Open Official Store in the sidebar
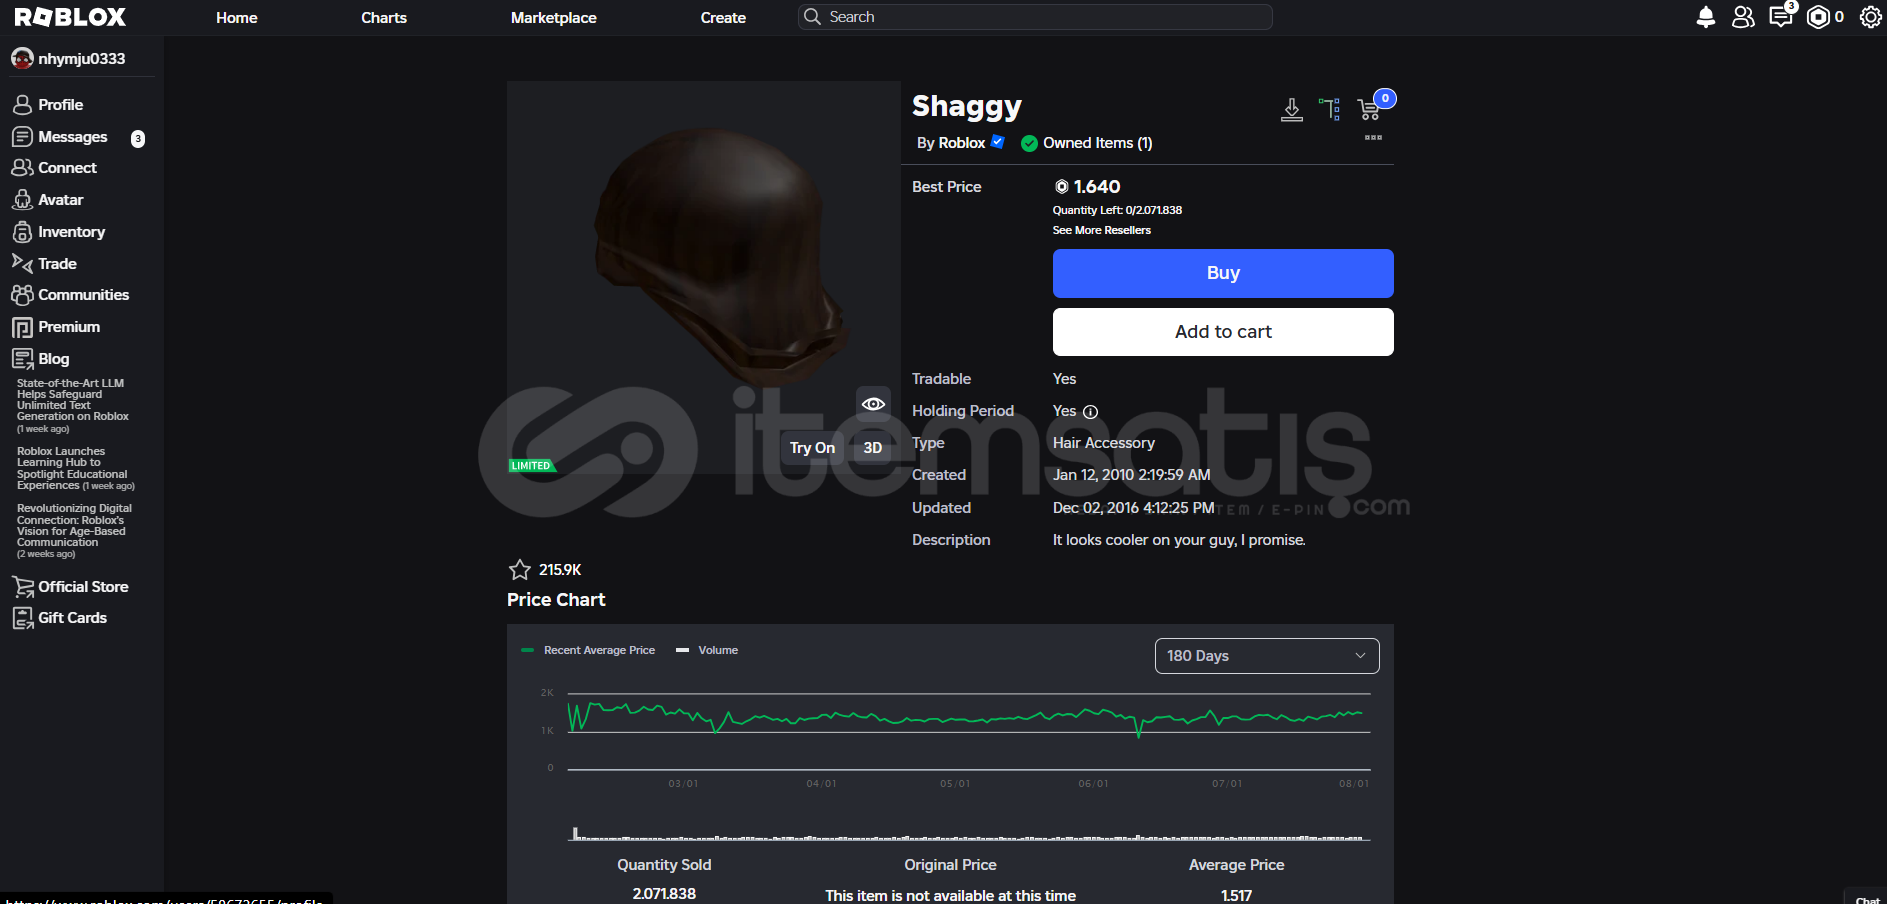The height and width of the screenshot is (904, 1887). tap(70, 587)
